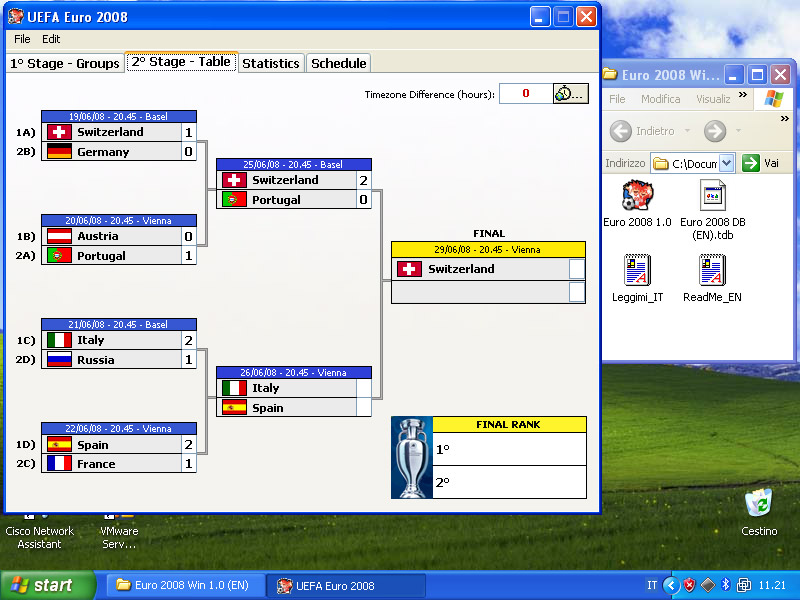Viewport: 800px width, 600px height.
Task: Click the trophy image beside Final Rank
Action: tap(412, 458)
